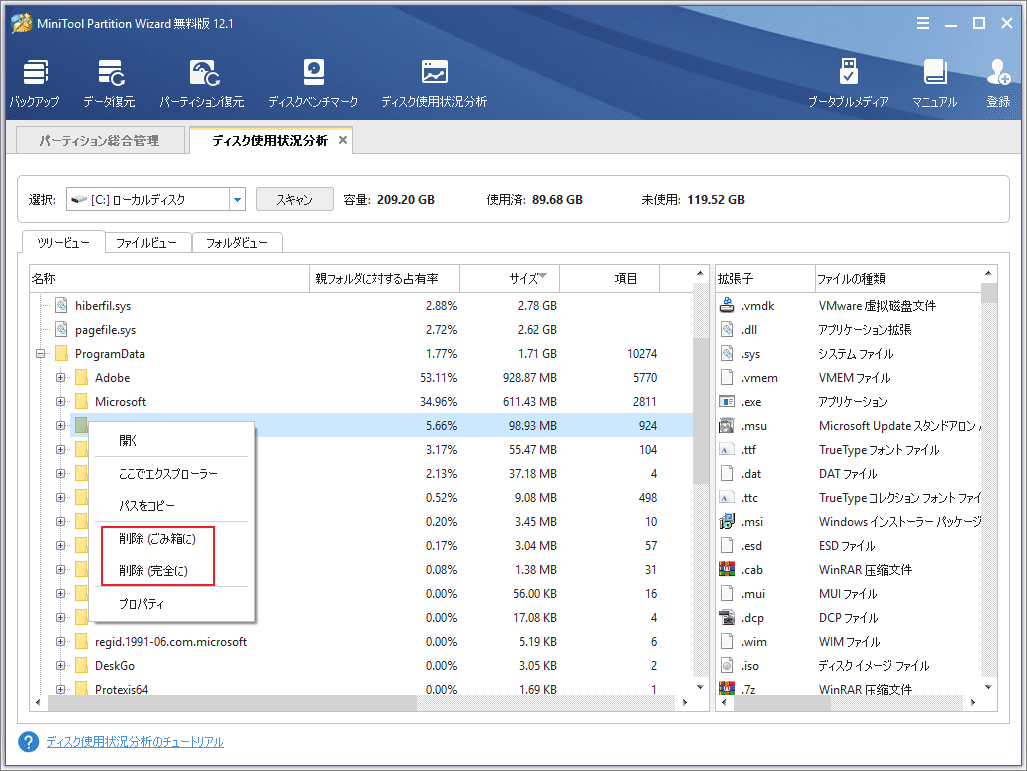Click the extension list vertical scrollbar thumb
The image size is (1027, 771).
point(989,293)
